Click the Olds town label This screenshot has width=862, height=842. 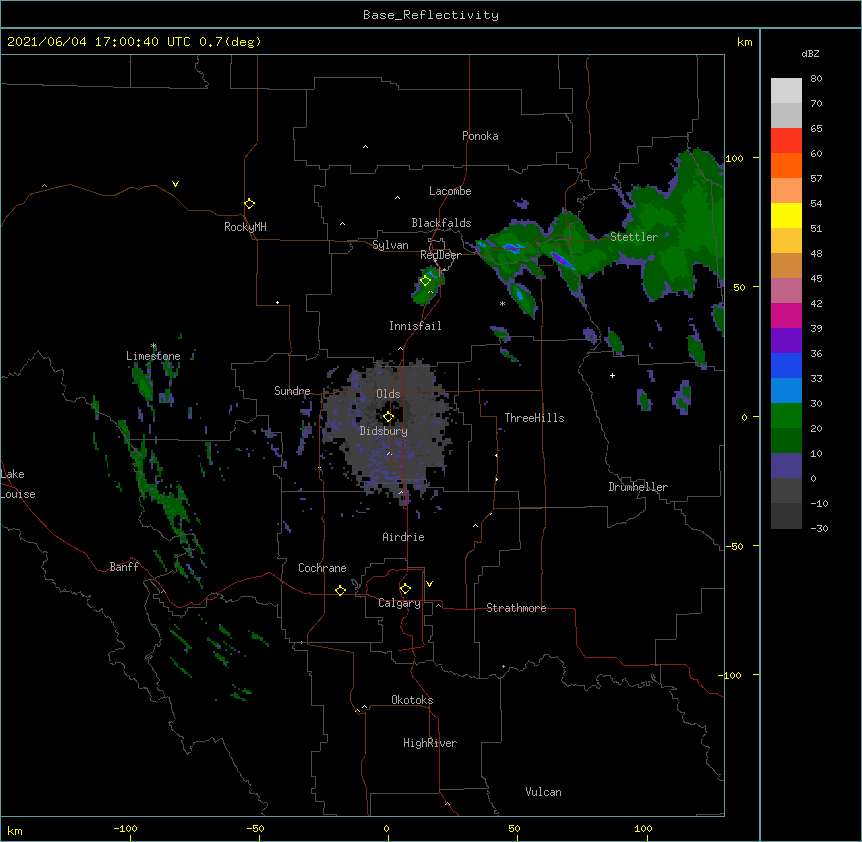[388, 394]
